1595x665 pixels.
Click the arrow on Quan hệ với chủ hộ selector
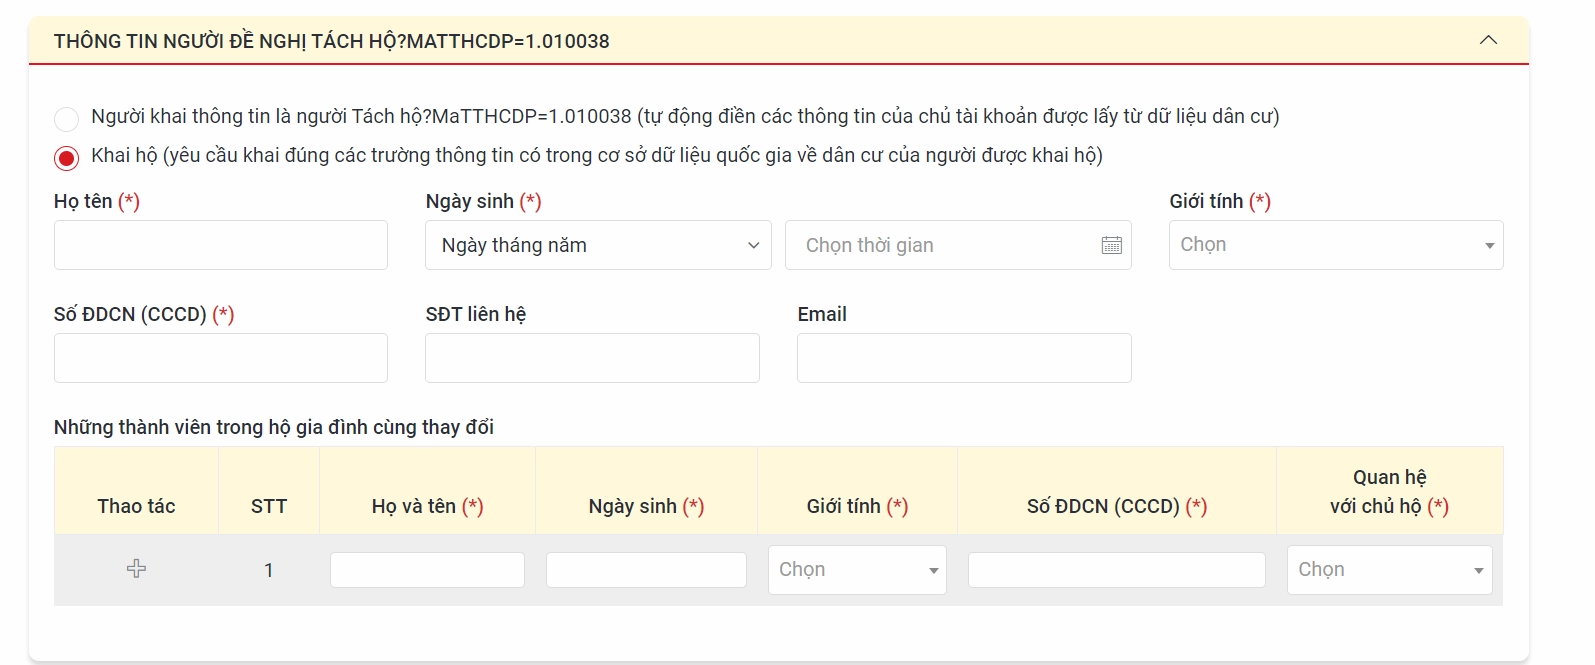pyautogui.click(x=1478, y=569)
